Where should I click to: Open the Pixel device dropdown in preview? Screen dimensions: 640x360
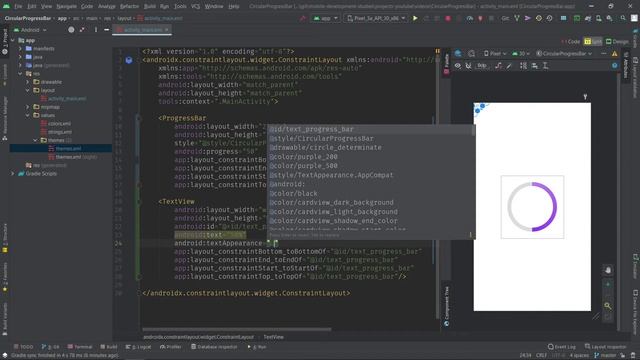tap(495, 53)
